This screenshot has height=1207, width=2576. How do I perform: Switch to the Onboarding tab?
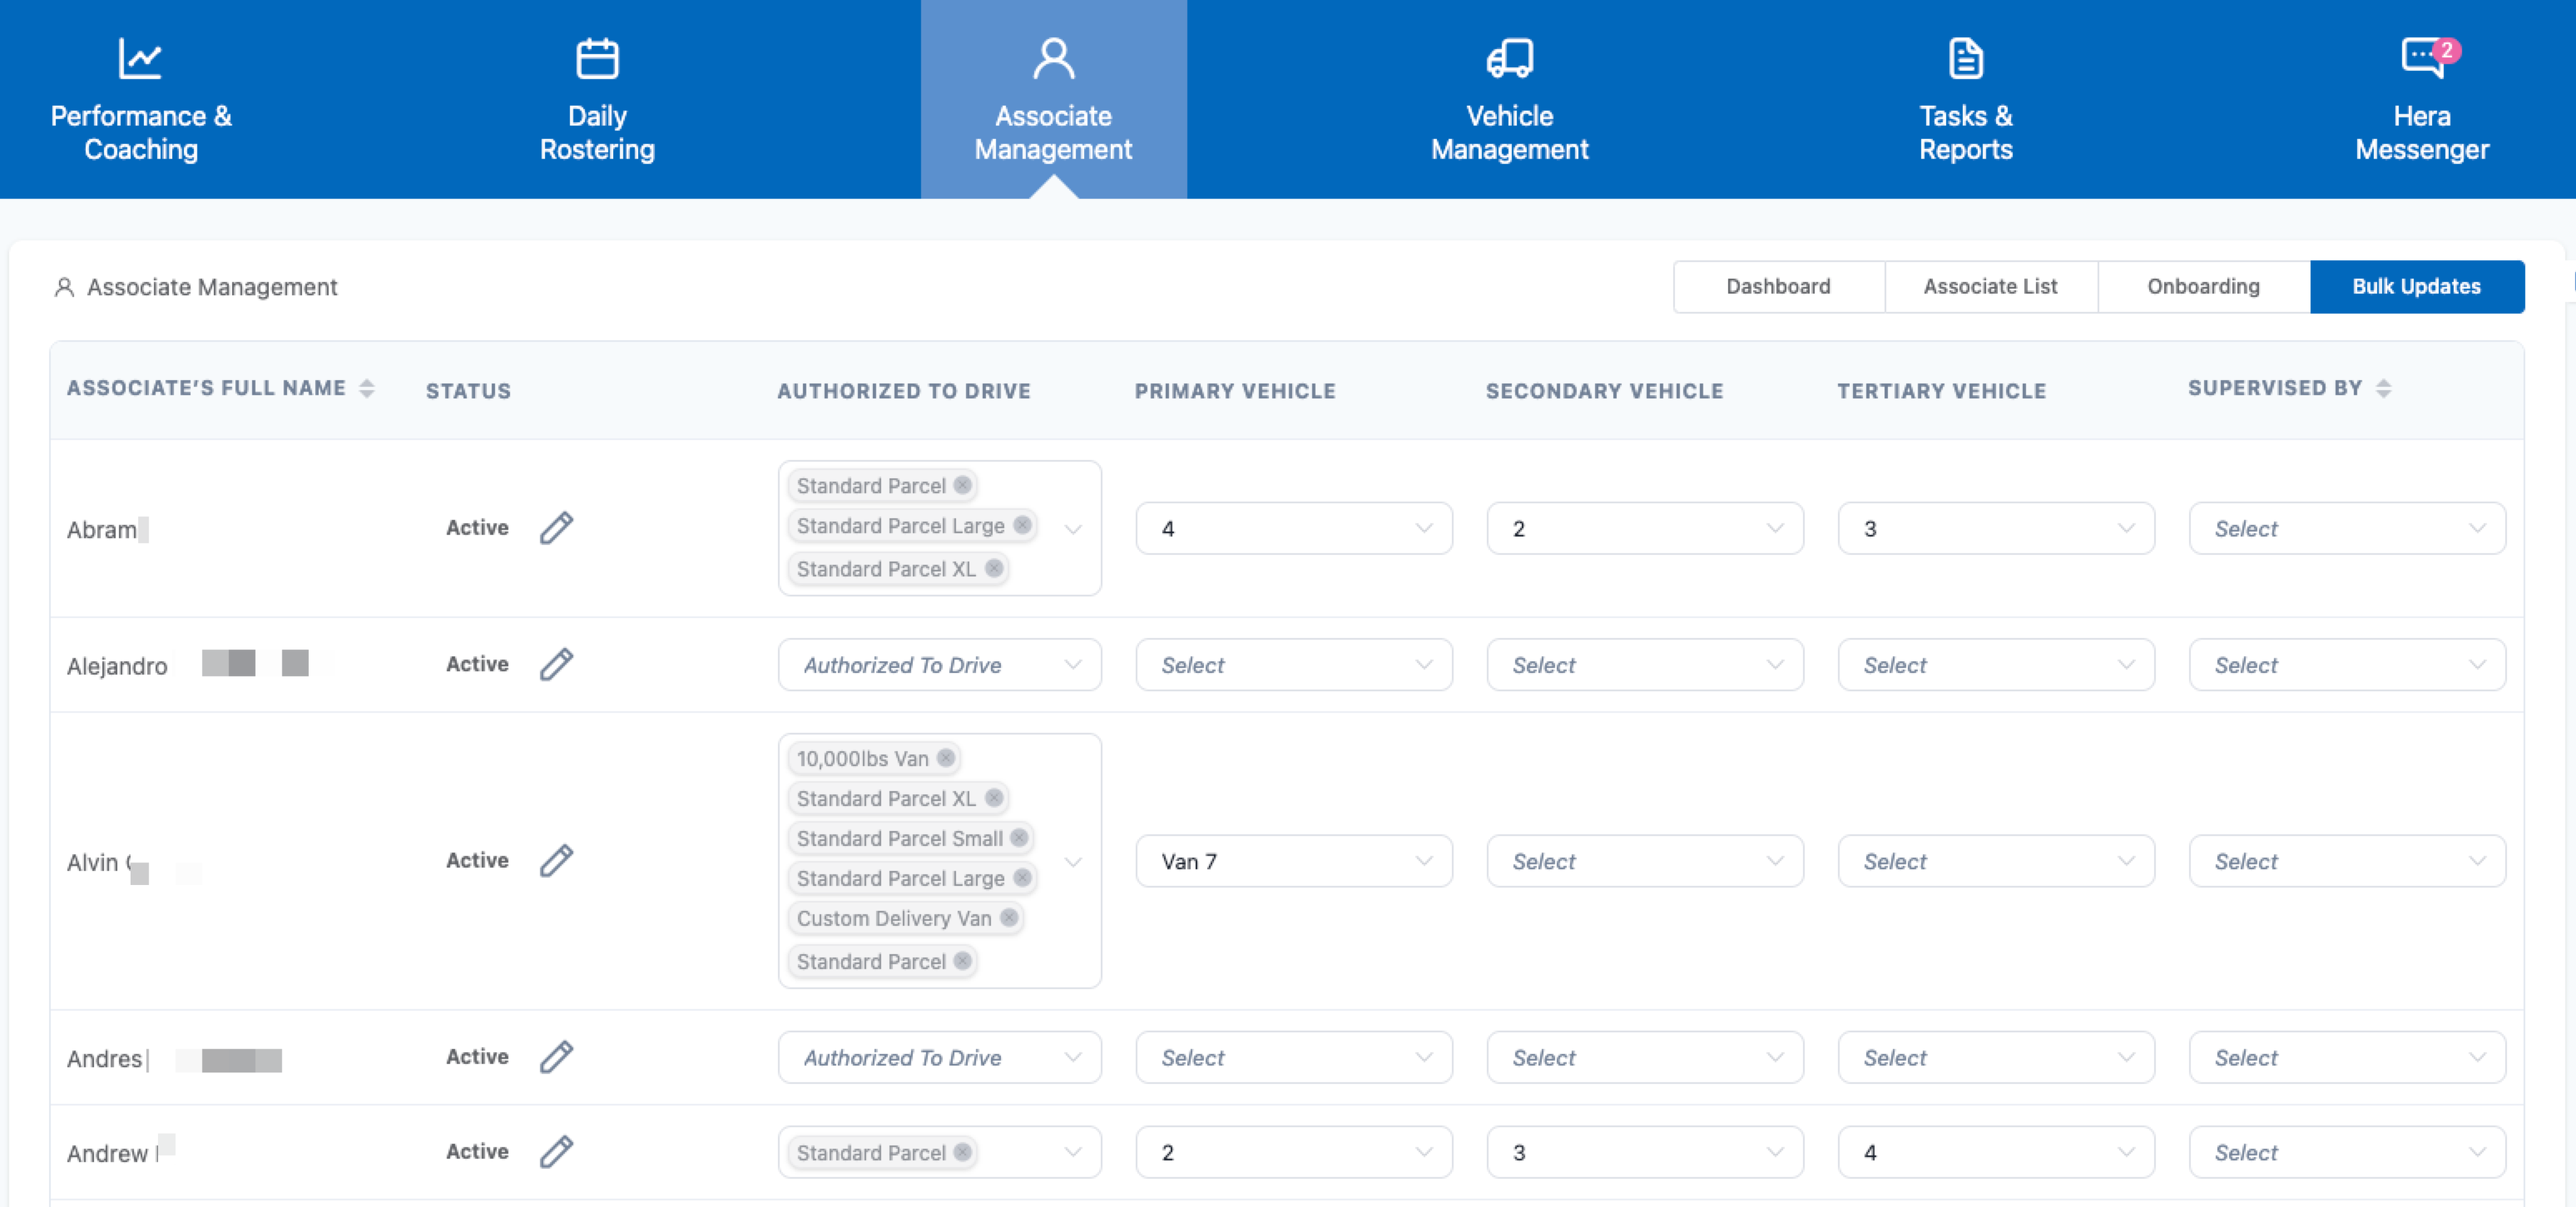click(x=2203, y=287)
